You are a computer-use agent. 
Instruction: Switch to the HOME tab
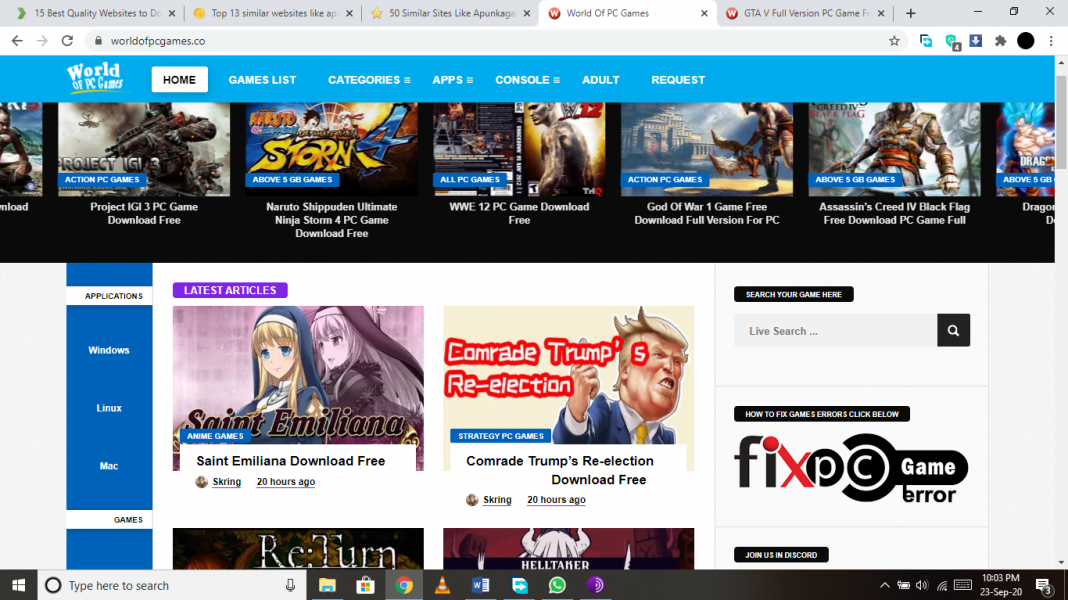tap(179, 79)
